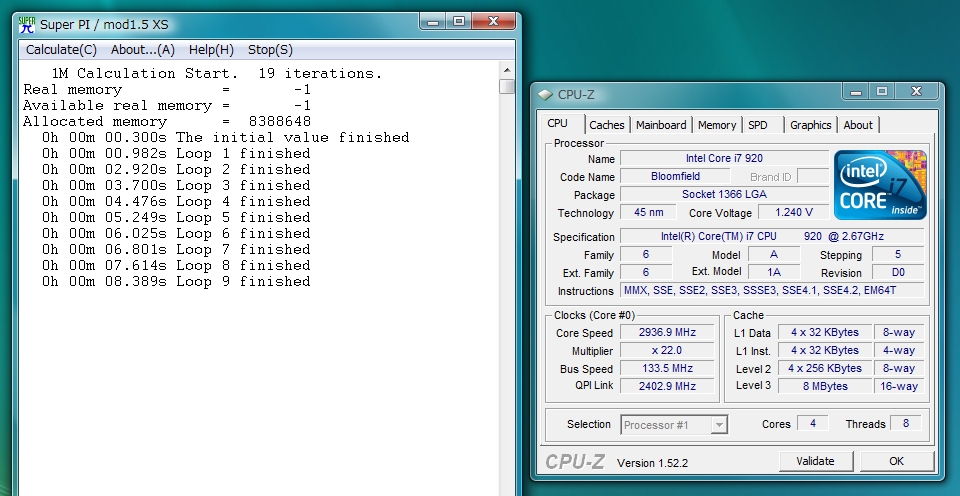The image size is (960, 496).
Task: Minimize the CPU-Z window
Action: tap(851, 92)
